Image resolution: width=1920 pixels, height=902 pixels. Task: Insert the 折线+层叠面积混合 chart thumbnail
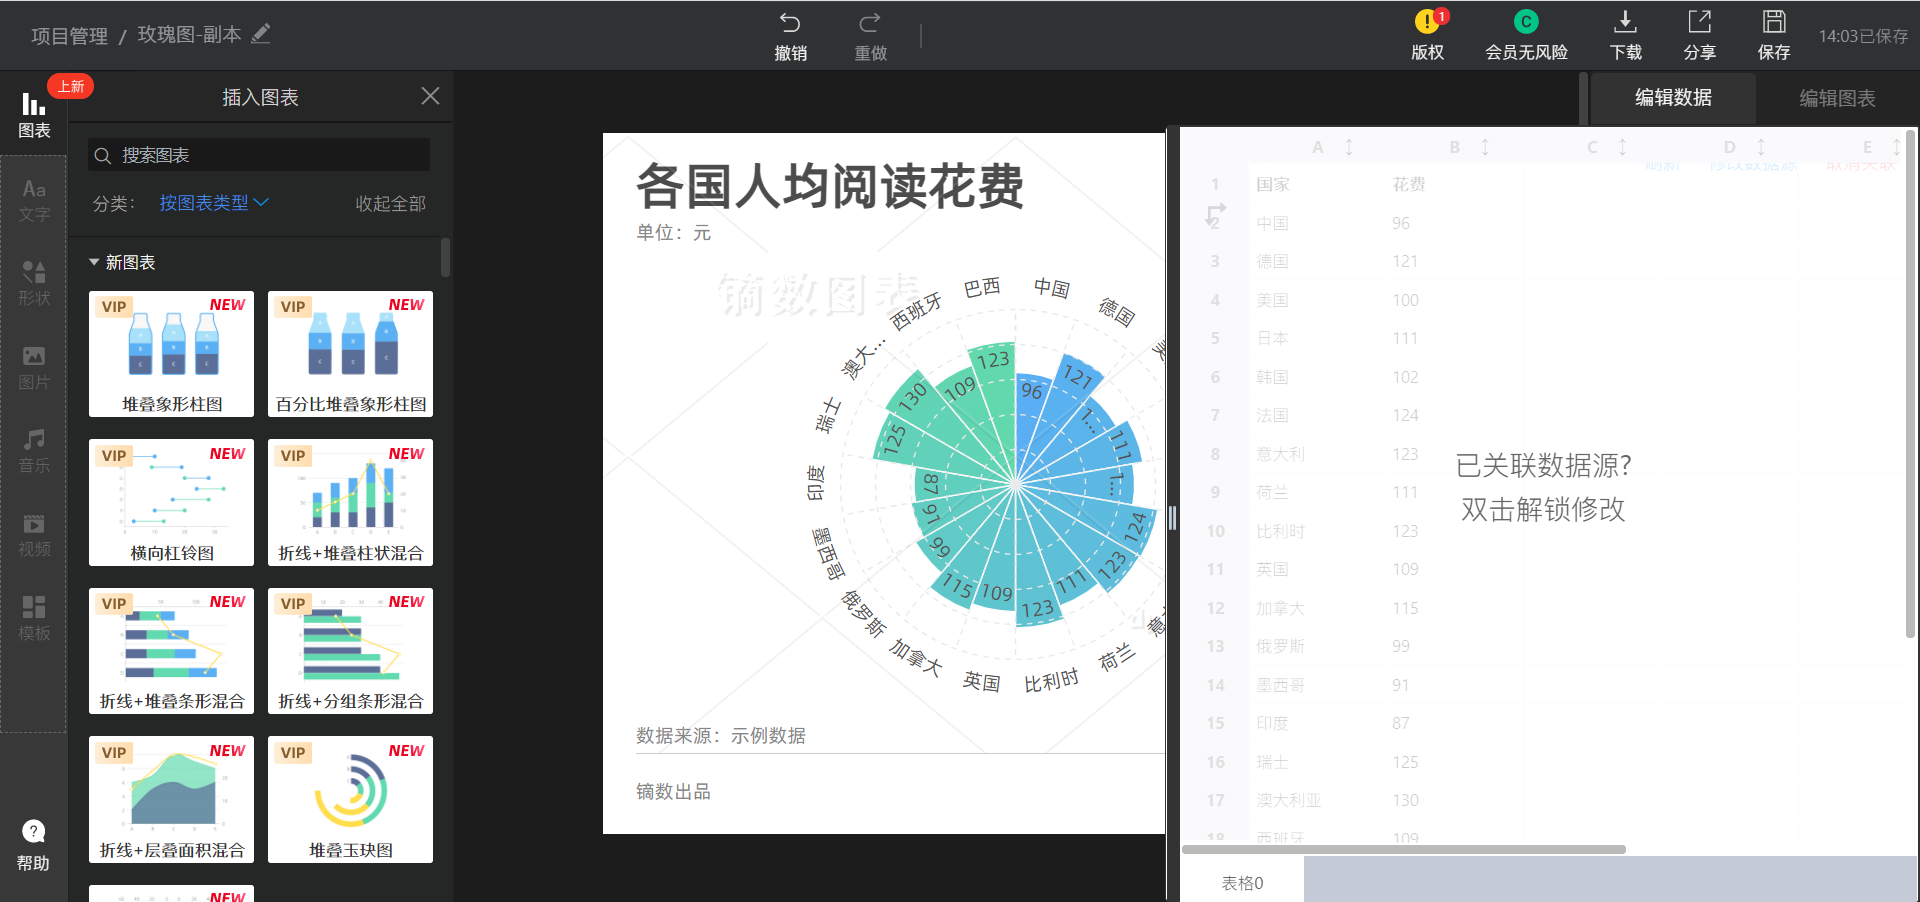171,799
